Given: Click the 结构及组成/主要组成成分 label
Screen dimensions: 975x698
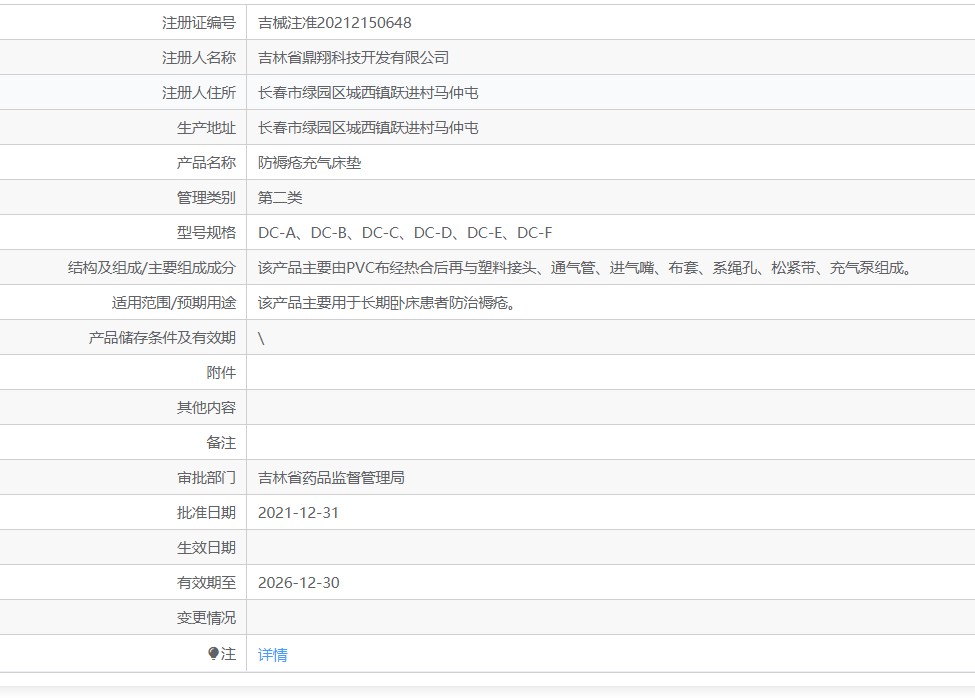Looking at the screenshot, I should pyautogui.click(x=152, y=268).
